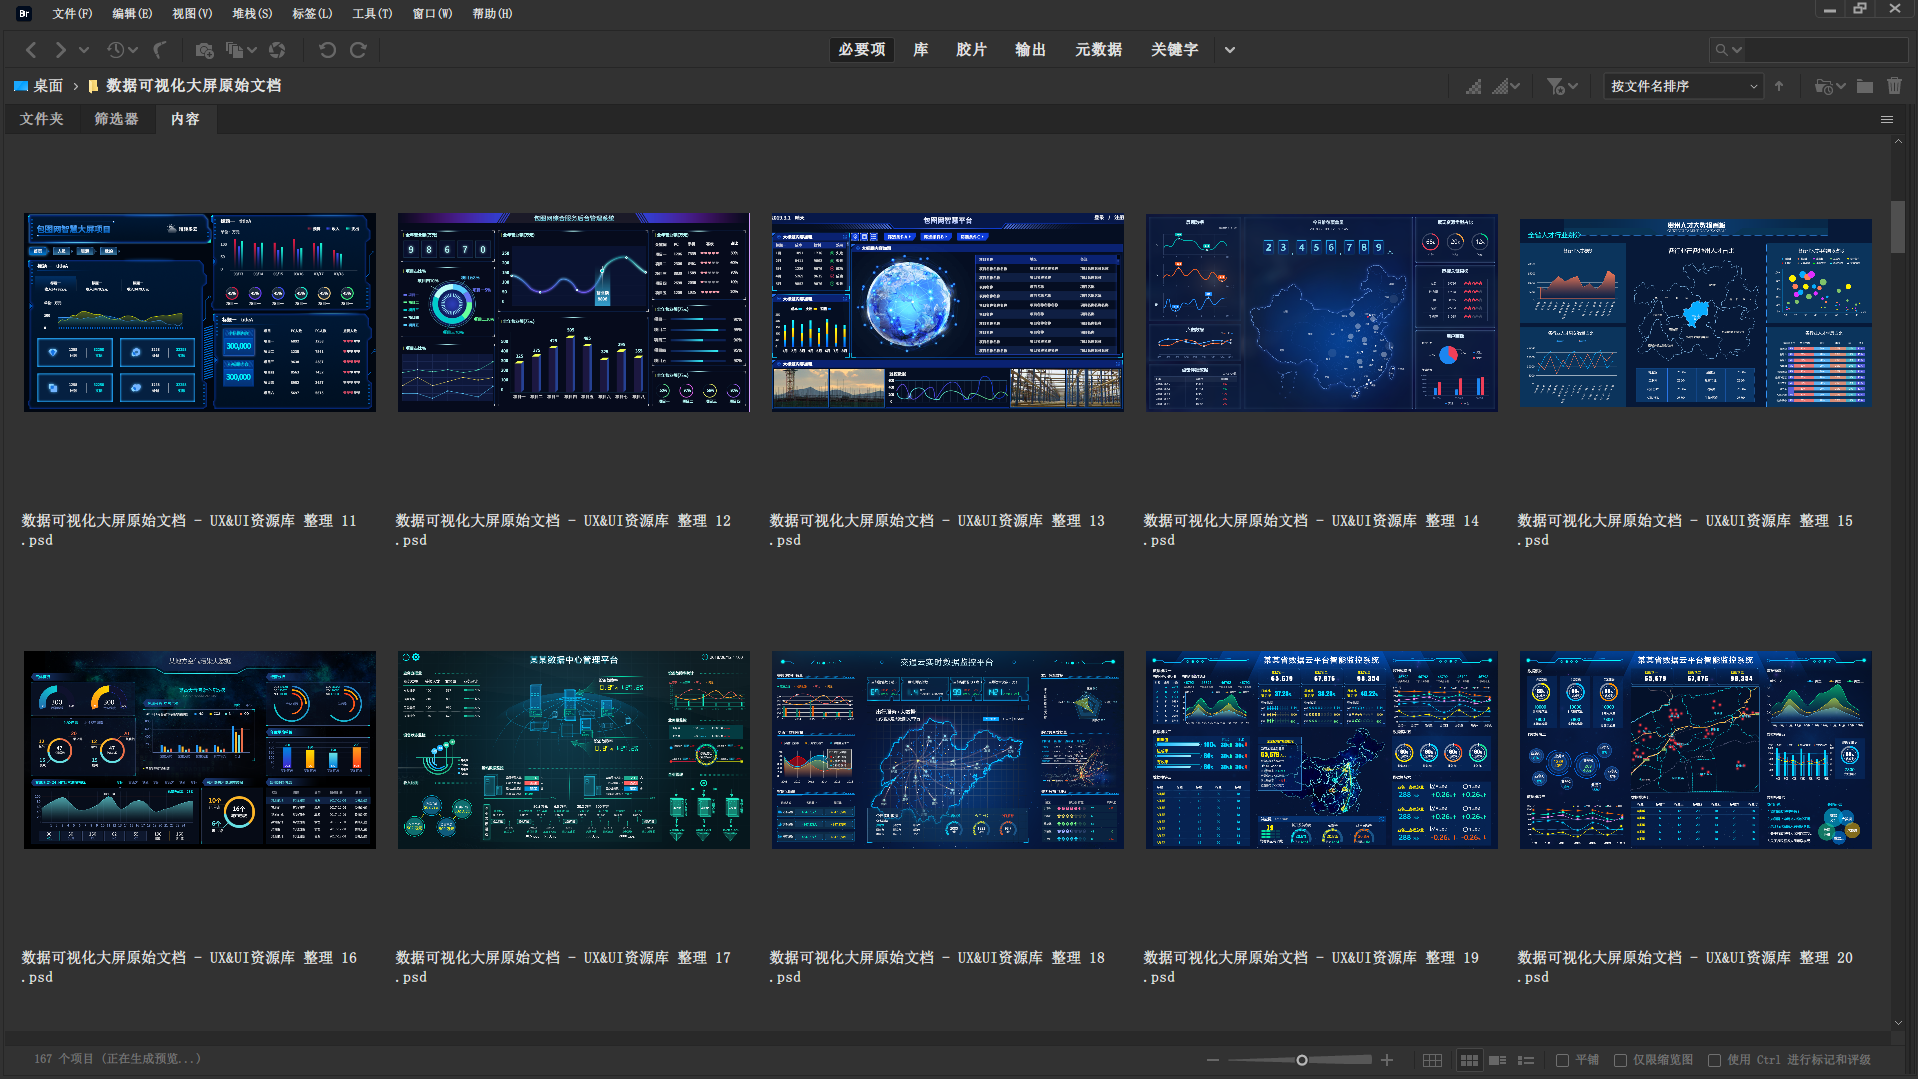The height and width of the screenshot is (1079, 1918).
Task: Switch to details view
Action: 1497,1060
